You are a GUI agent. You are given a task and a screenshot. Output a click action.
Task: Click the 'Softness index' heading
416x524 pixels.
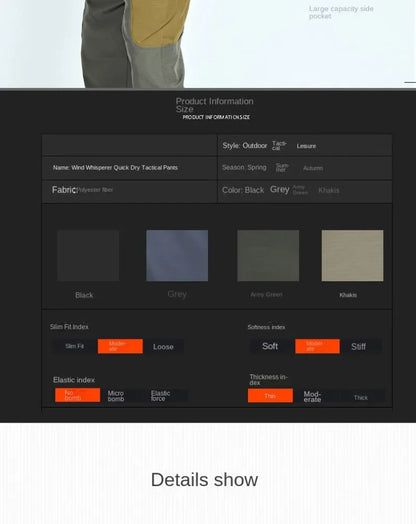(266, 327)
